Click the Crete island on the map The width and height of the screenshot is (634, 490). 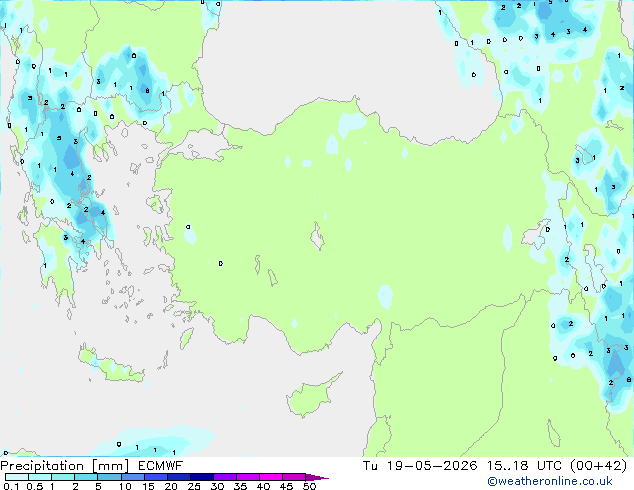tap(111, 366)
